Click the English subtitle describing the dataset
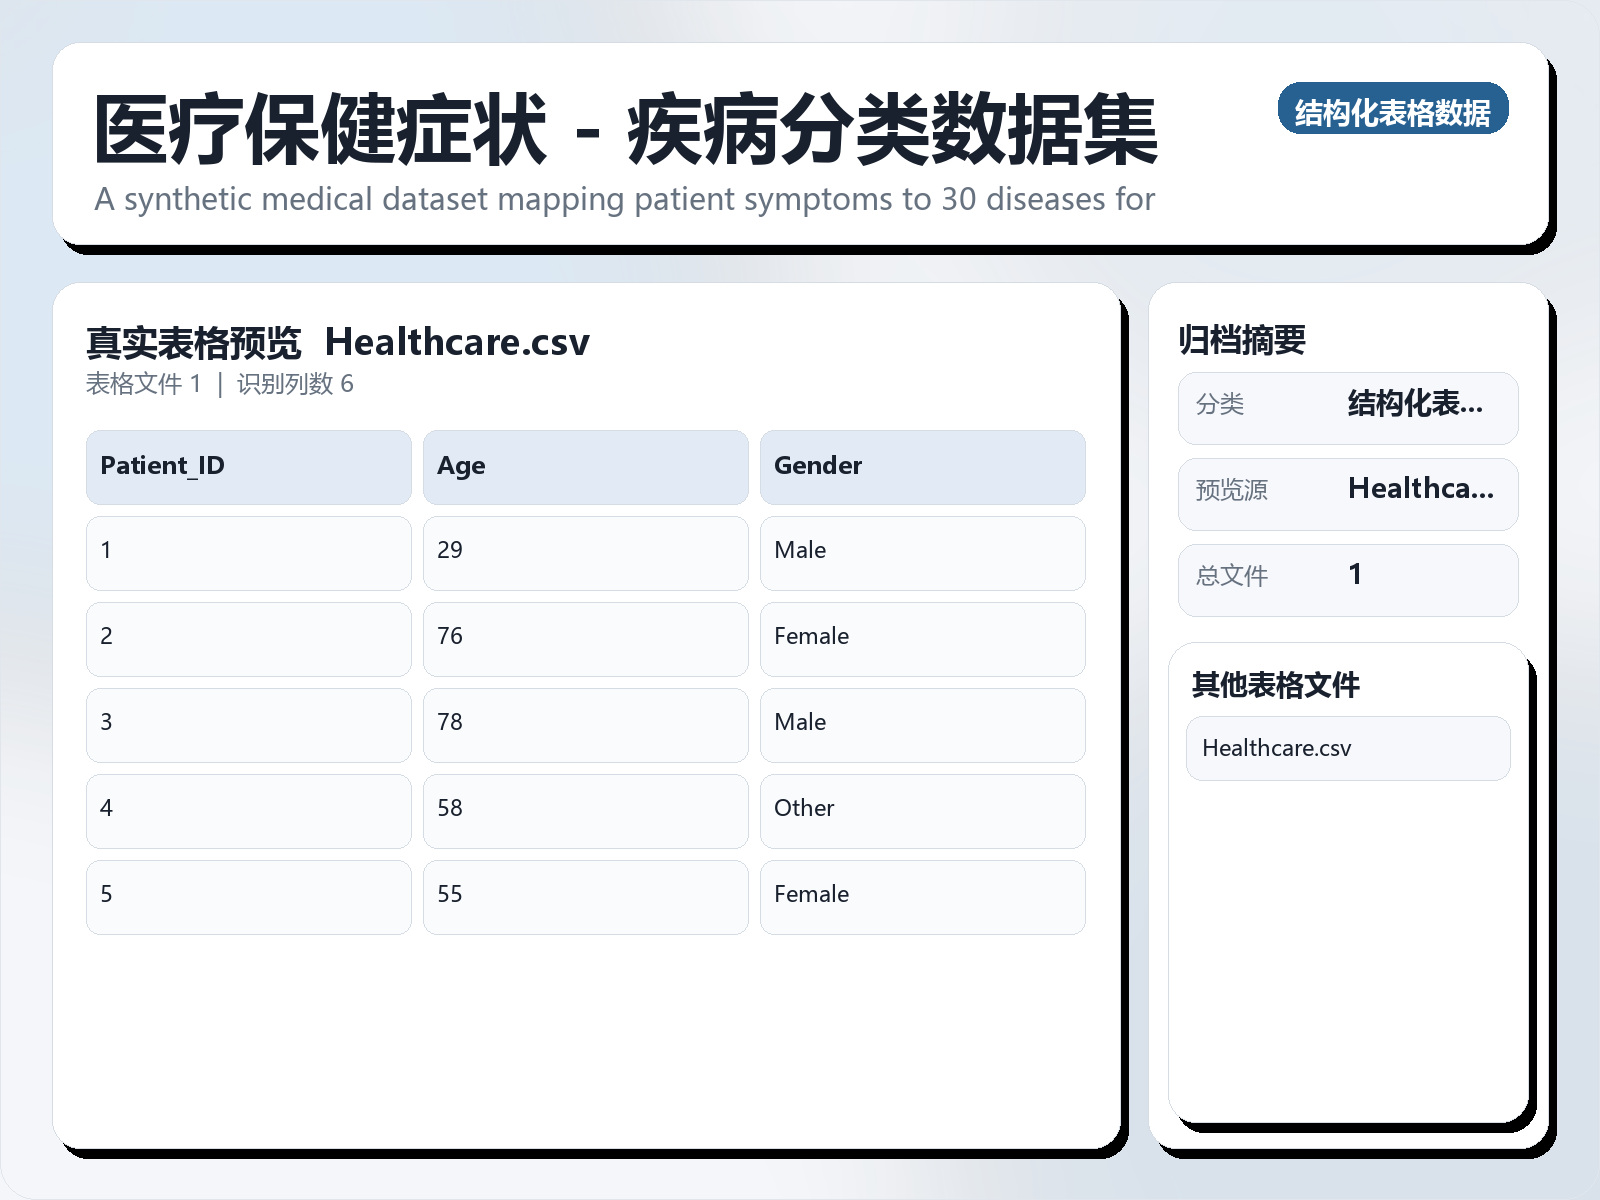This screenshot has height=1200, width=1600. click(624, 199)
